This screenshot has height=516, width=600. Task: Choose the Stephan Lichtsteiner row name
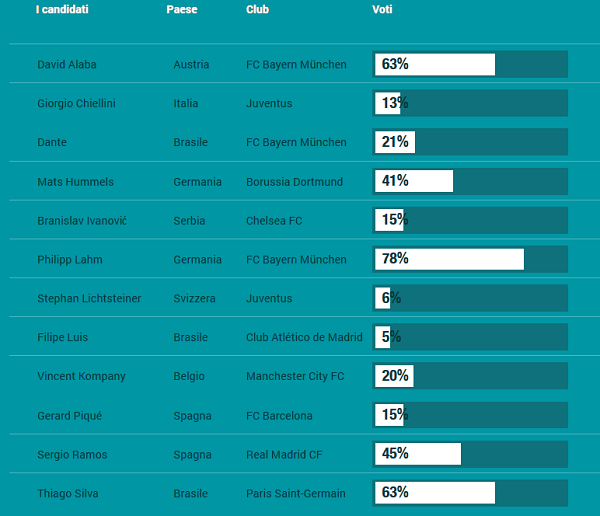pos(89,299)
